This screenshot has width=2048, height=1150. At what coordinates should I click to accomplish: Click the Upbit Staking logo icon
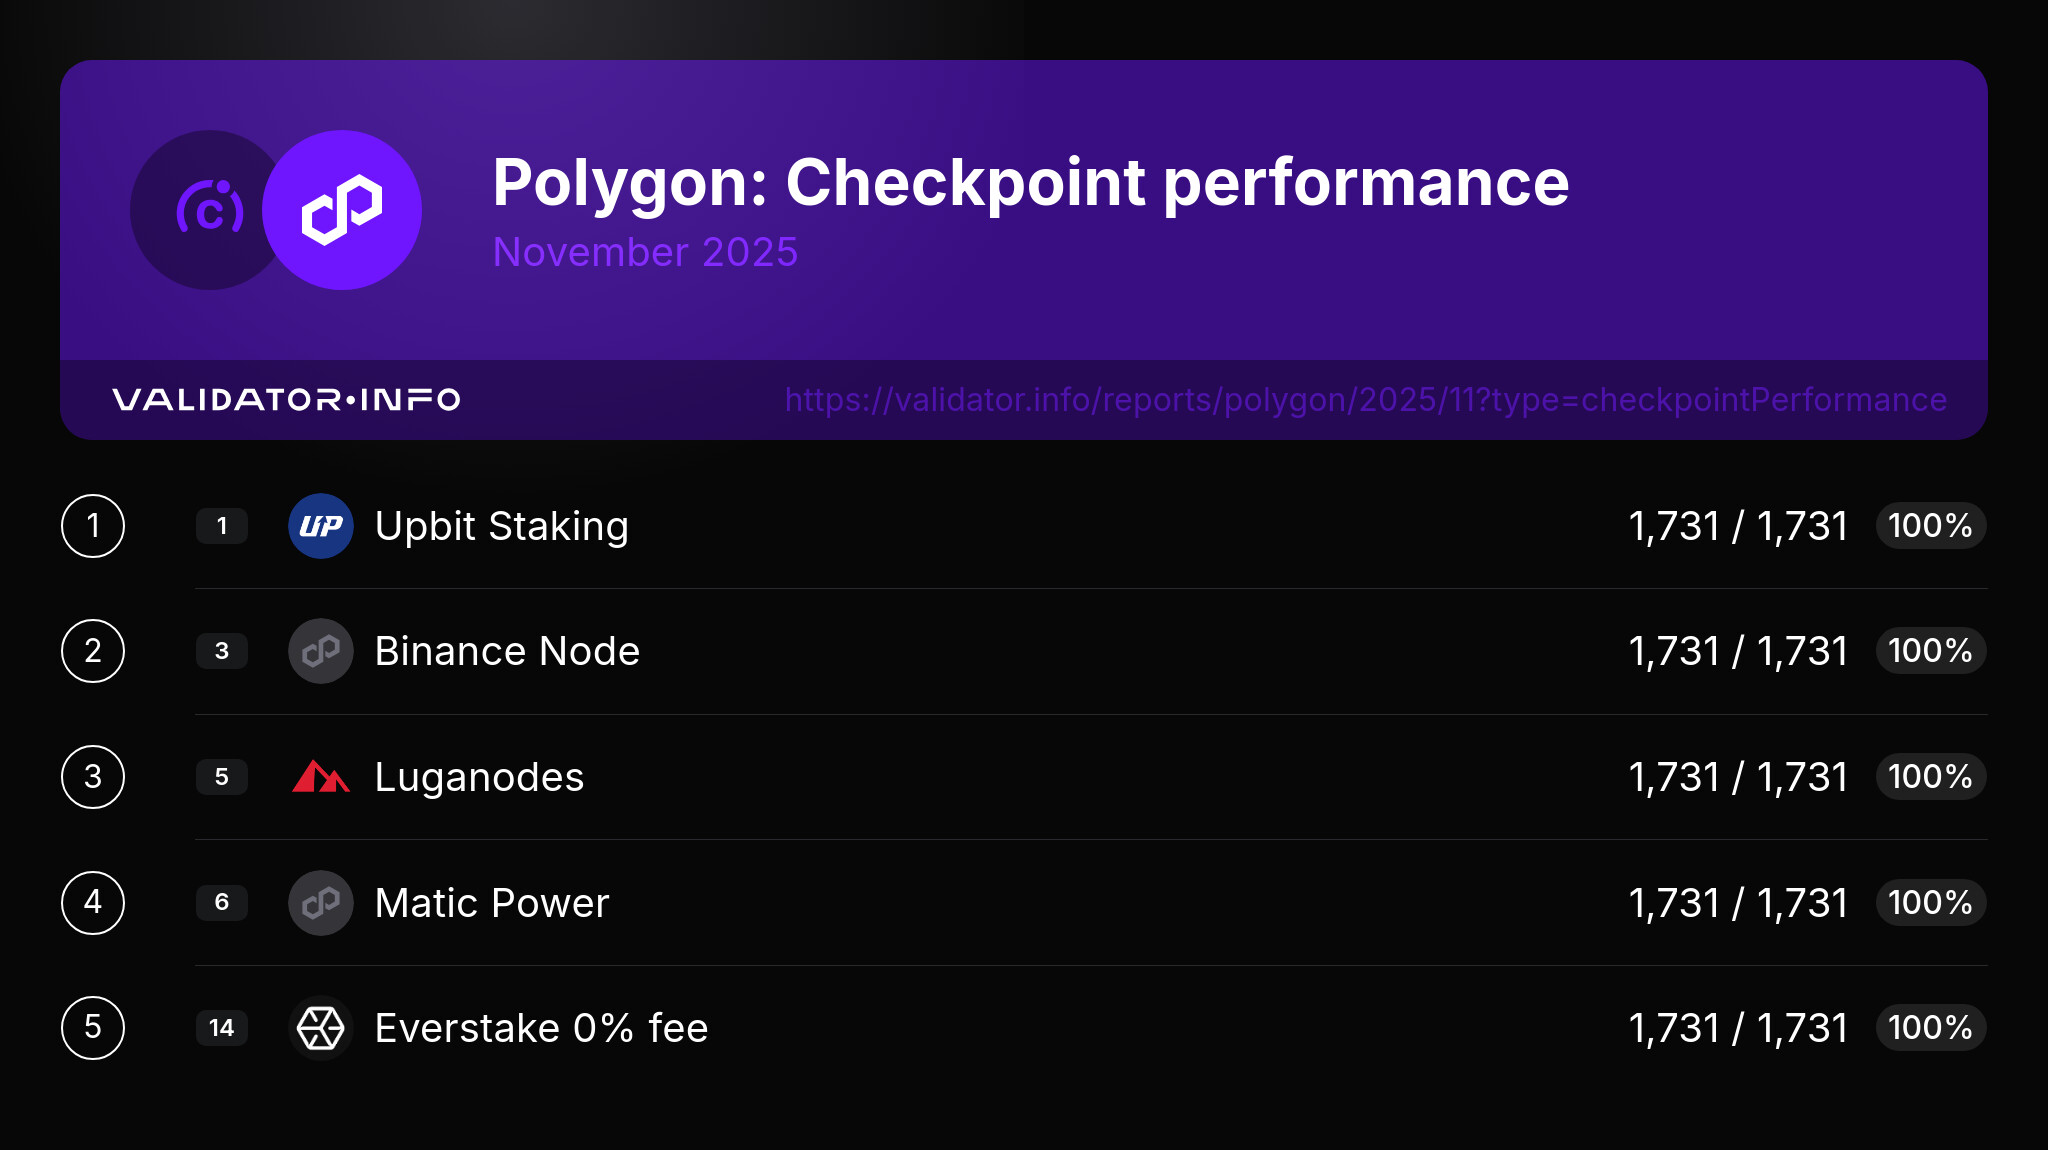click(x=321, y=526)
